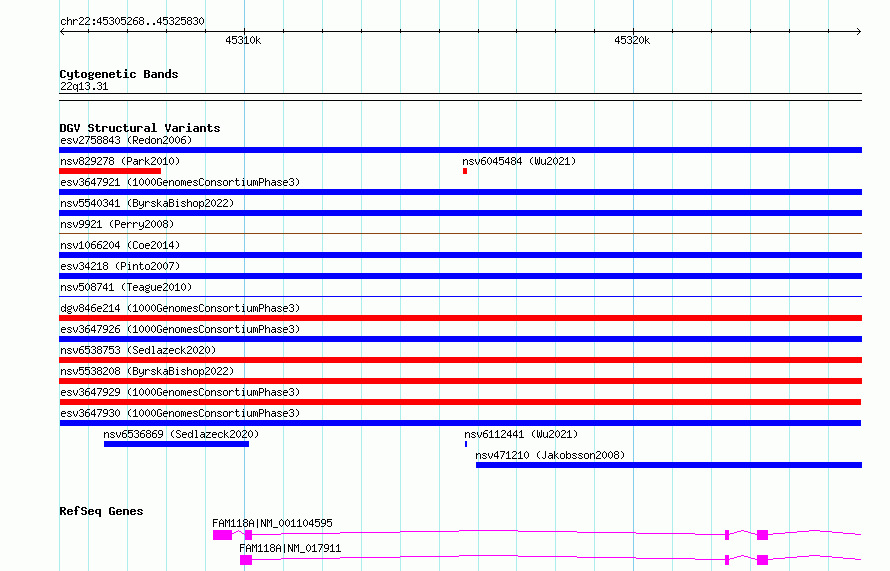This screenshot has width=890, height=571.
Task: Select the thin blue nsv508741 line
Action: point(460,296)
